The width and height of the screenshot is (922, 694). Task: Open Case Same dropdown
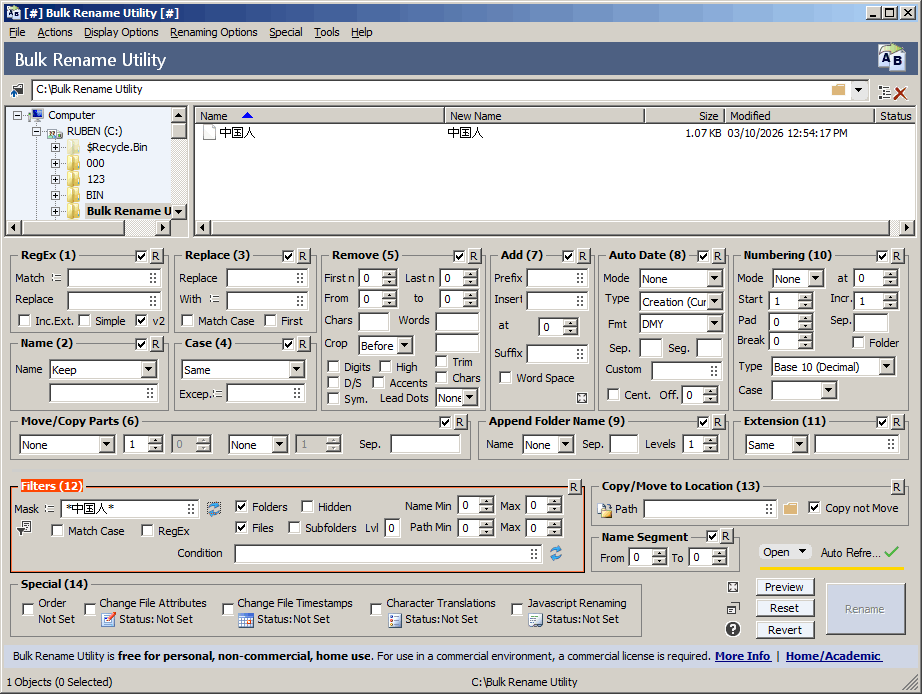point(297,369)
